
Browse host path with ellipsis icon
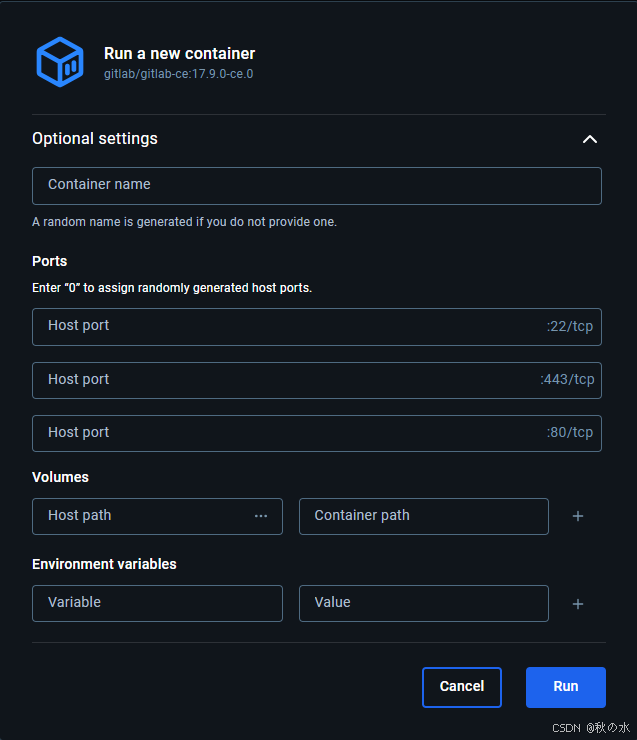click(261, 516)
